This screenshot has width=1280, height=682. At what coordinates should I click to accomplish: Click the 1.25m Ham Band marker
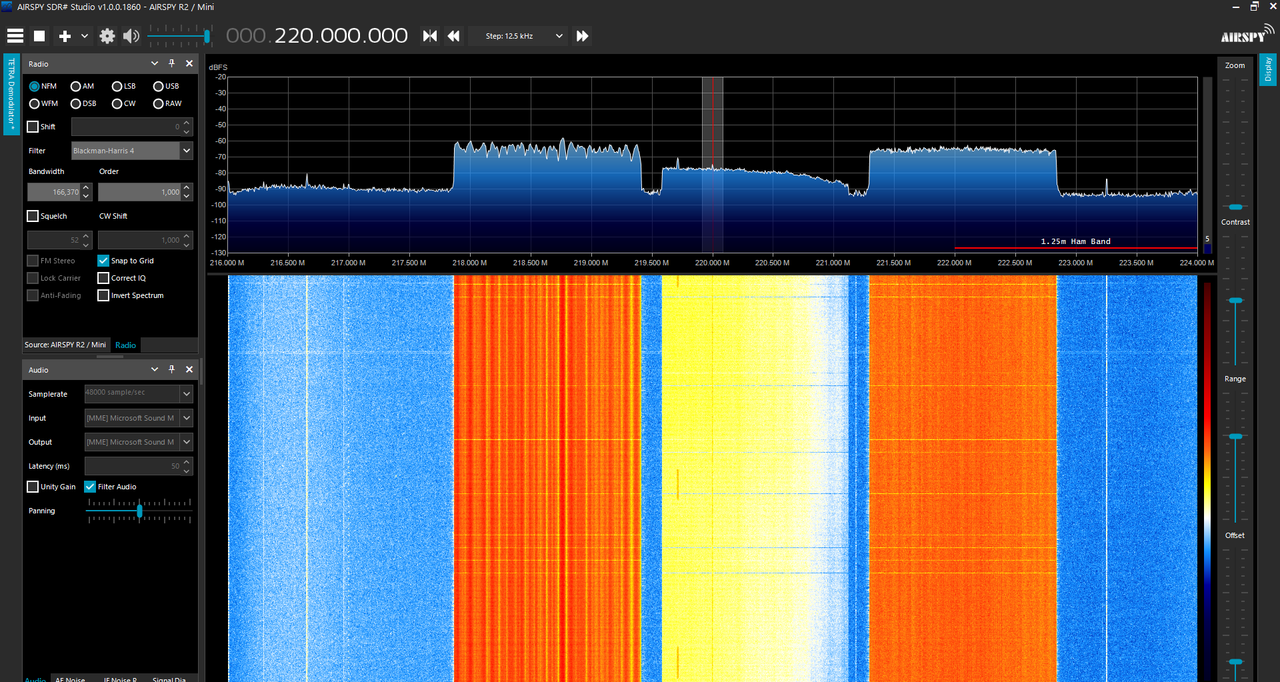pos(1075,242)
